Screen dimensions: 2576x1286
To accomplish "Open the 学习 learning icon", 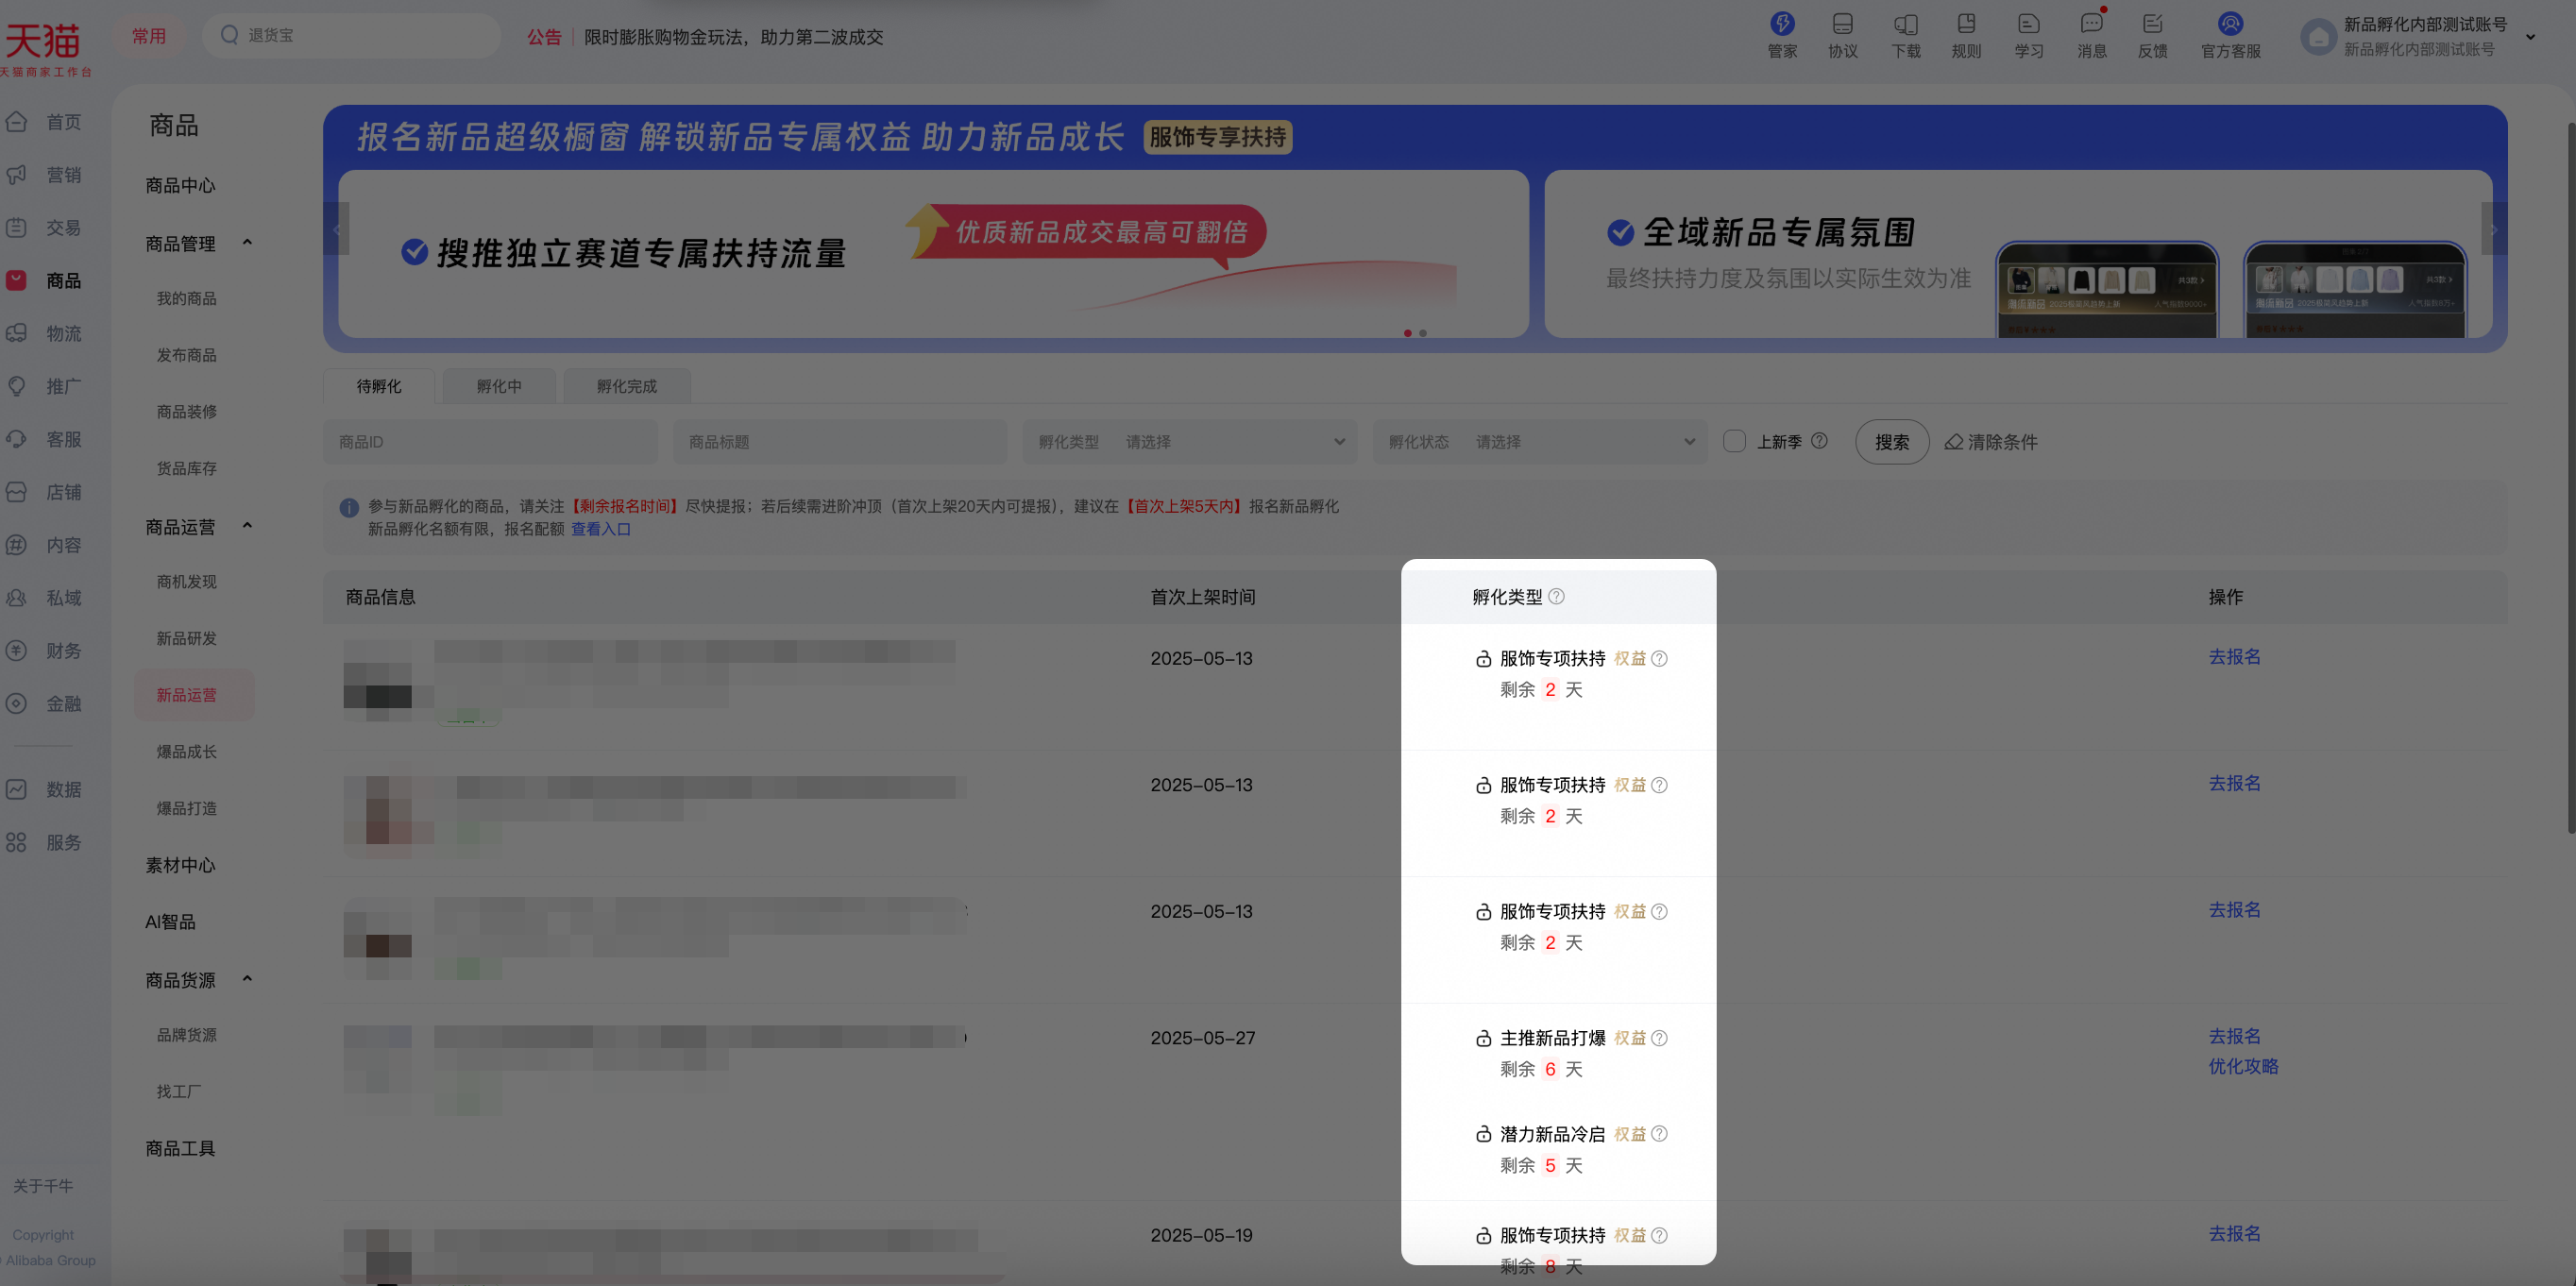I will (x=2028, y=34).
